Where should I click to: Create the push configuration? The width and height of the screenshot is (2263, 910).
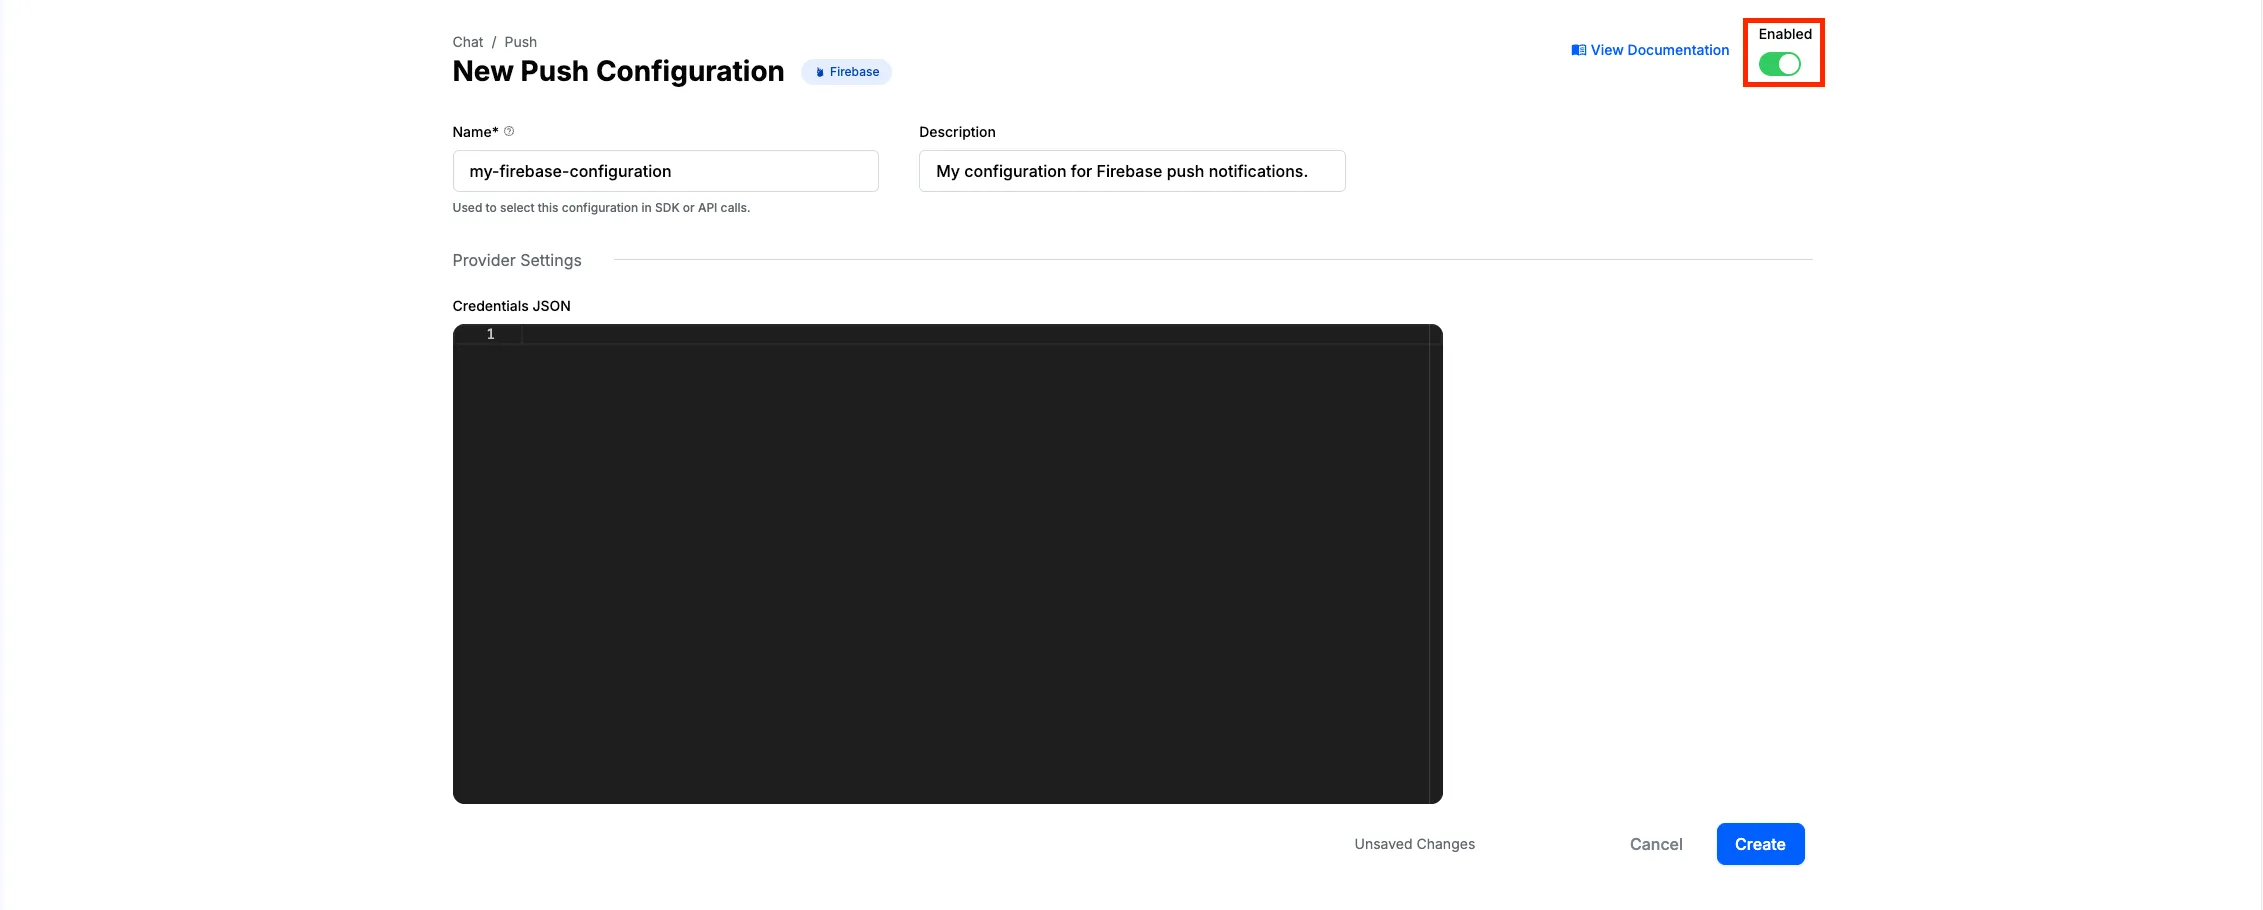pyautogui.click(x=1759, y=843)
